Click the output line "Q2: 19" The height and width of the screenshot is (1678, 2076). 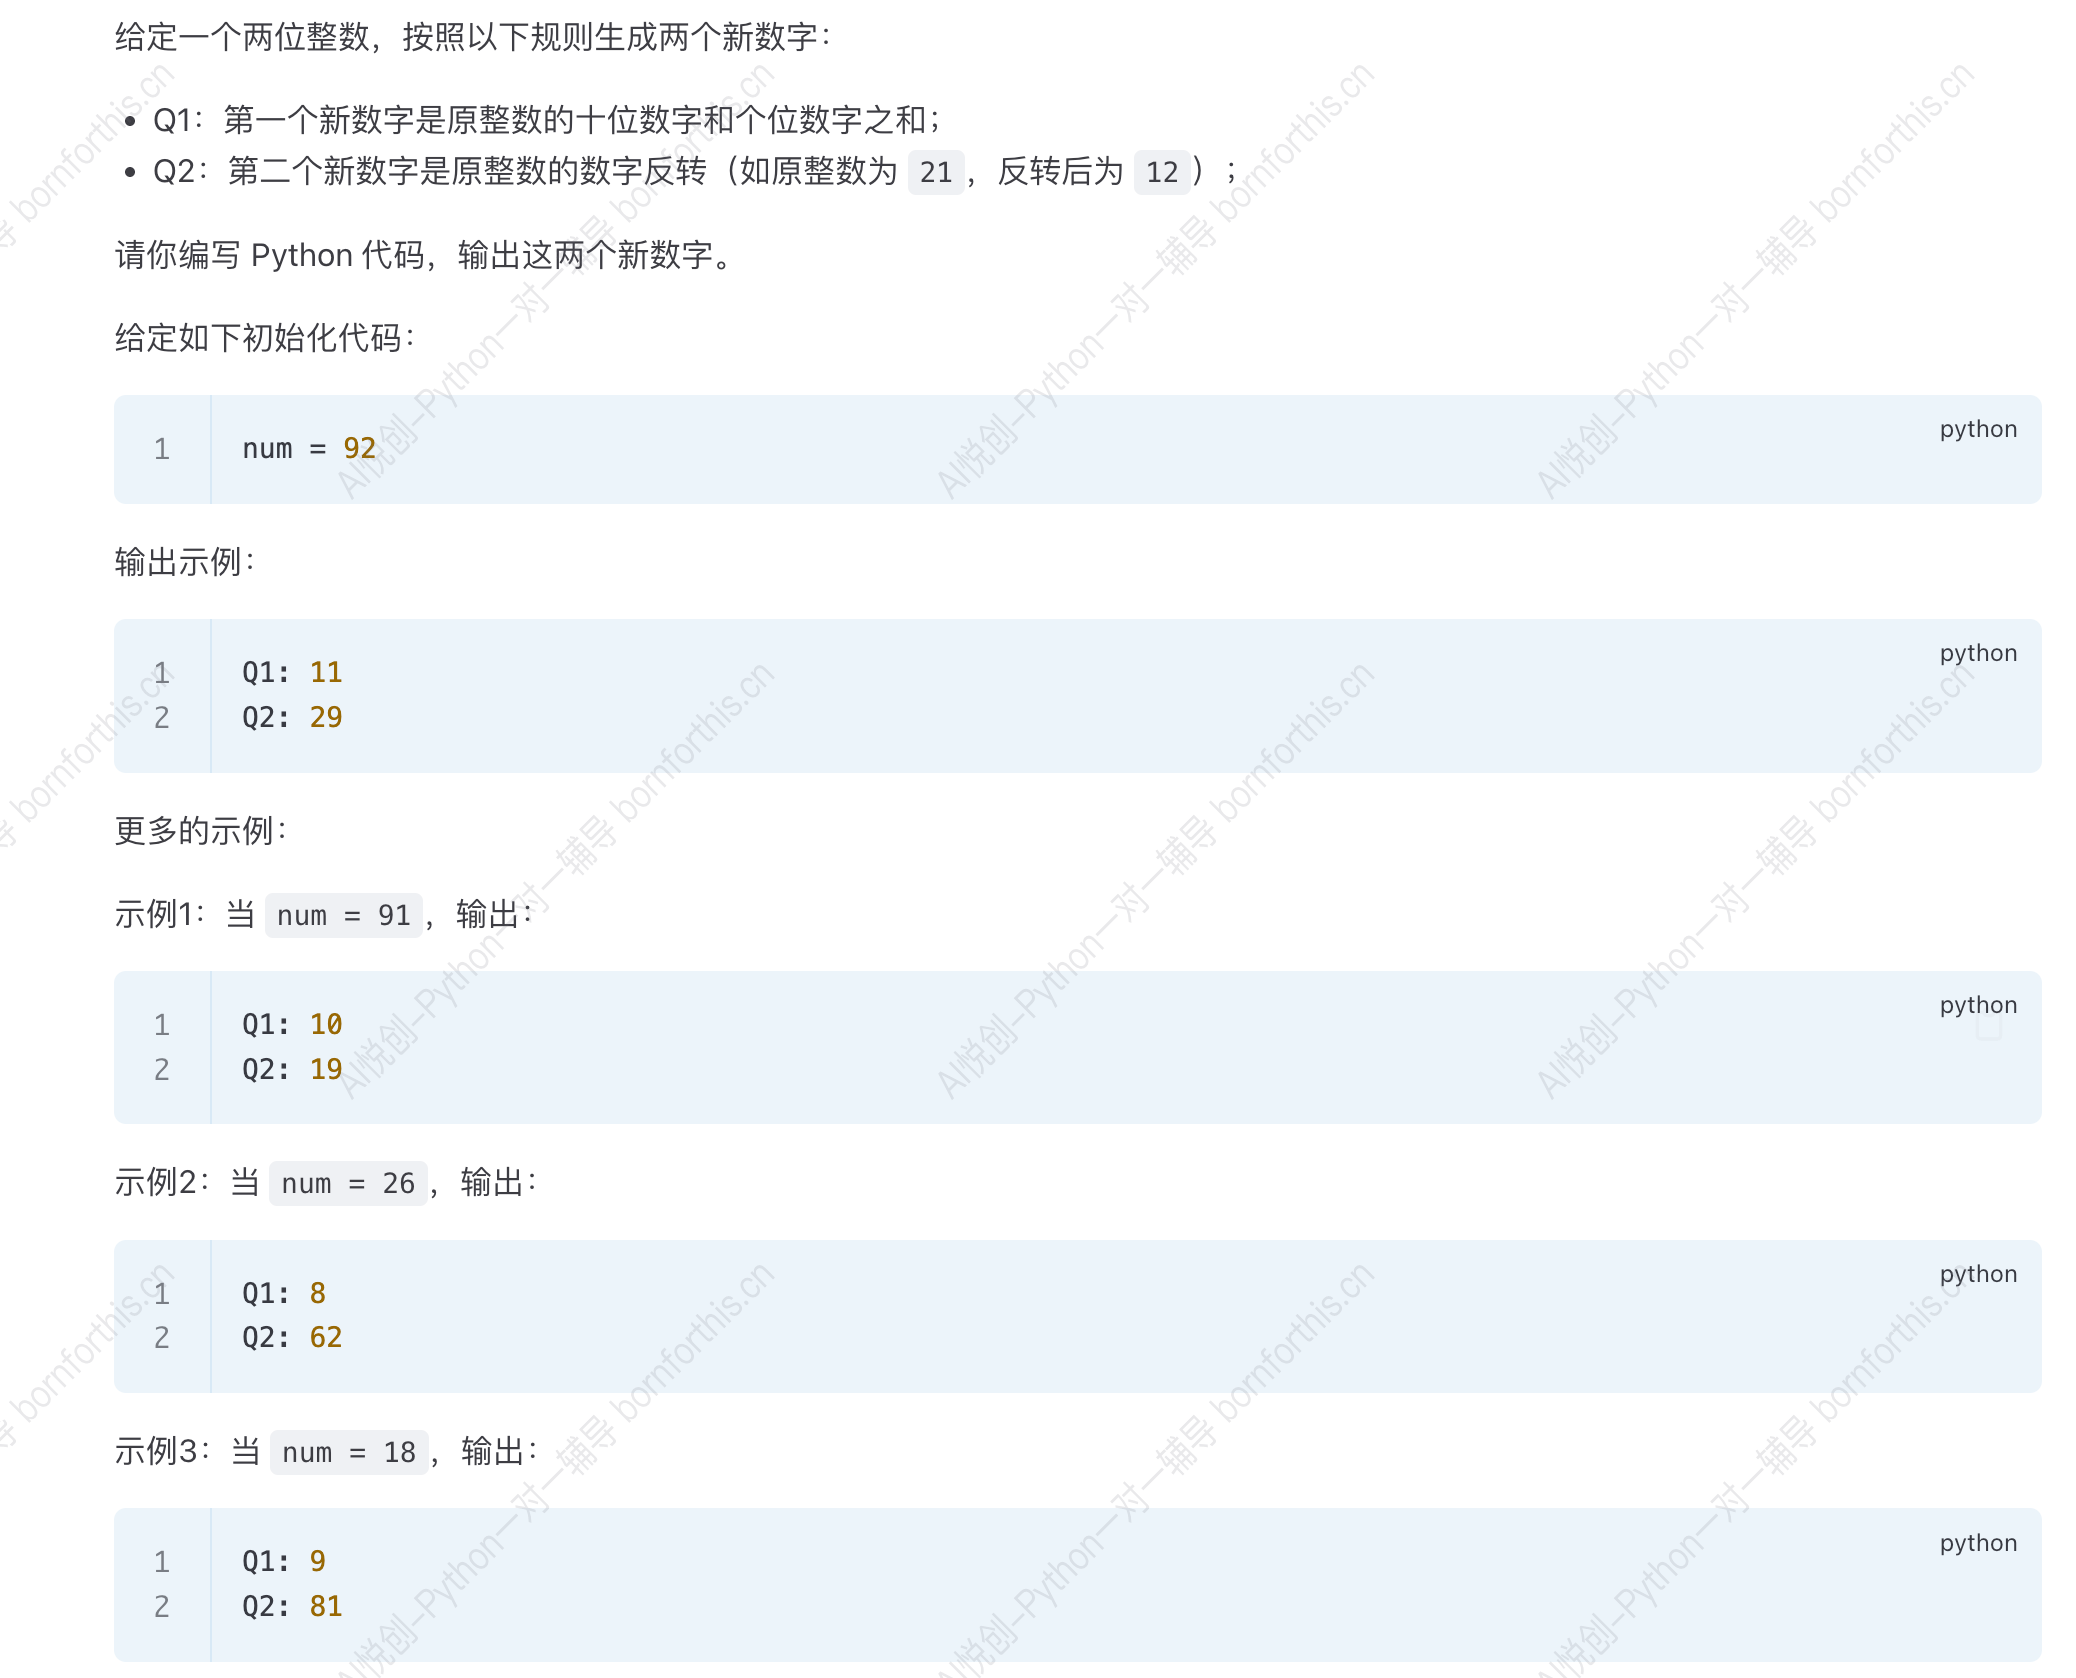(x=292, y=1069)
